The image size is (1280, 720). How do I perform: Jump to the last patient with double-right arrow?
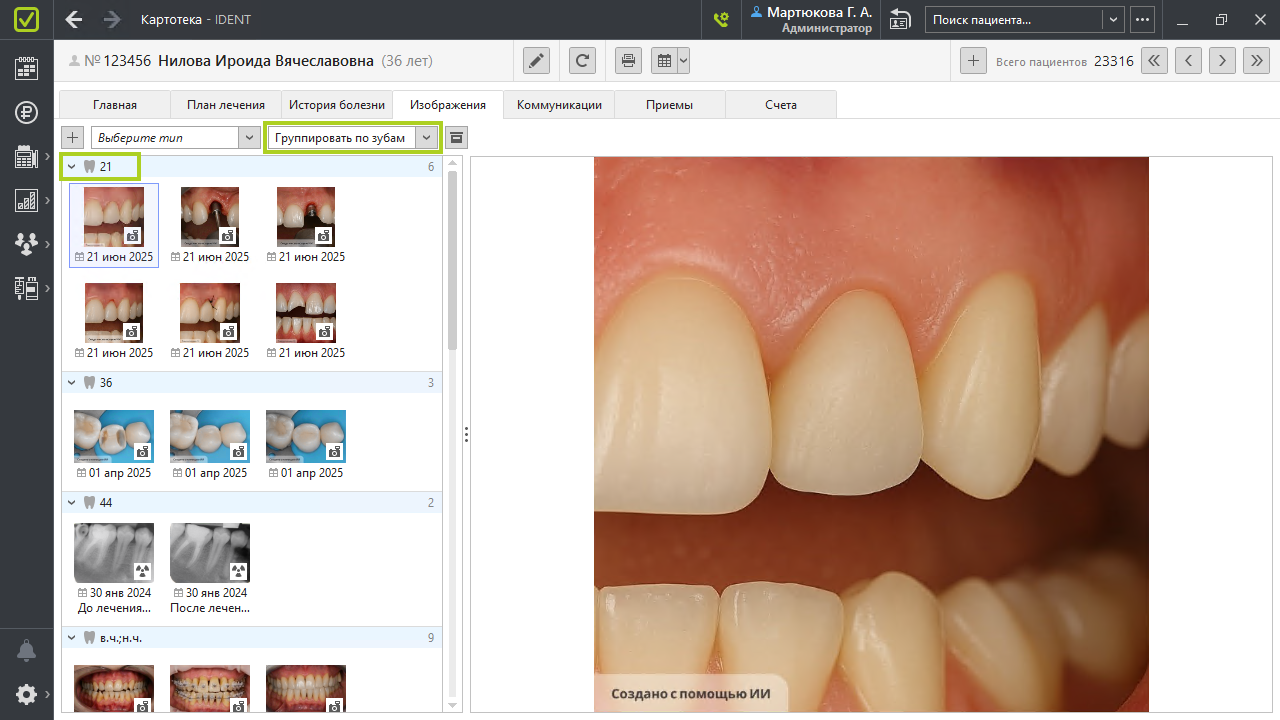pos(1256,61)
